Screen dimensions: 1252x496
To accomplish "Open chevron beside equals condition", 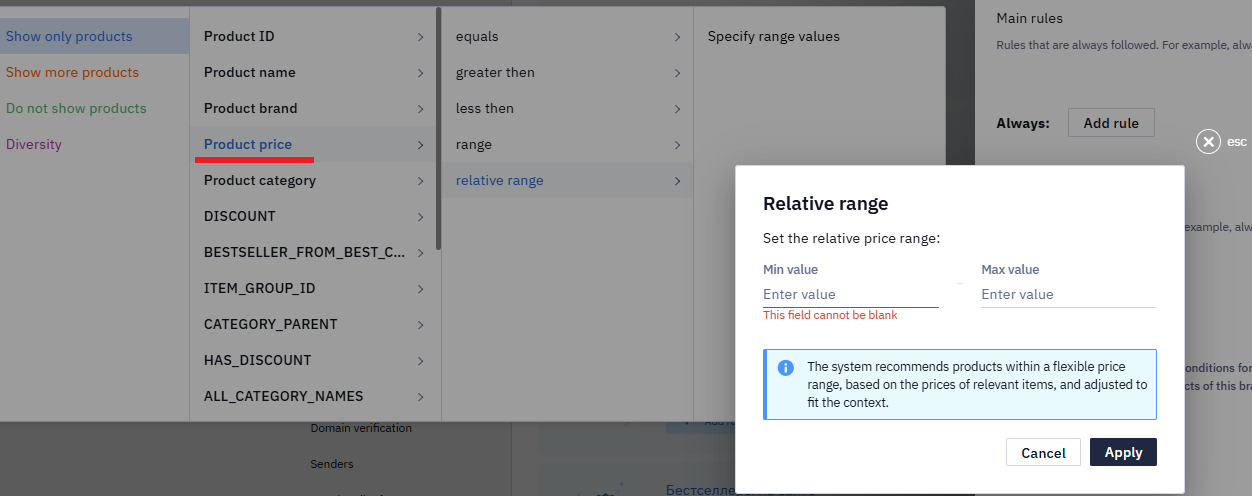I will (677, 37).
